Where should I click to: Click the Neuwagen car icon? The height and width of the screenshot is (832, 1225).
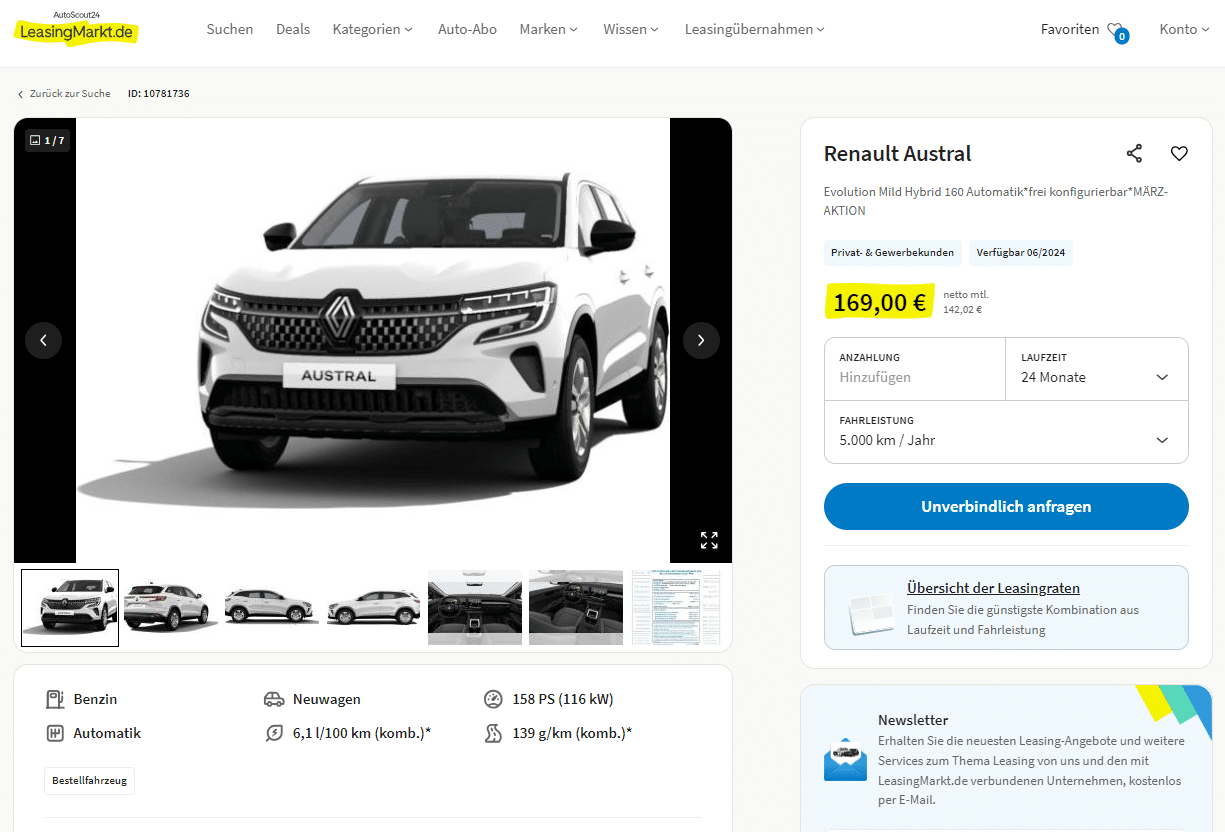[274, 699]
